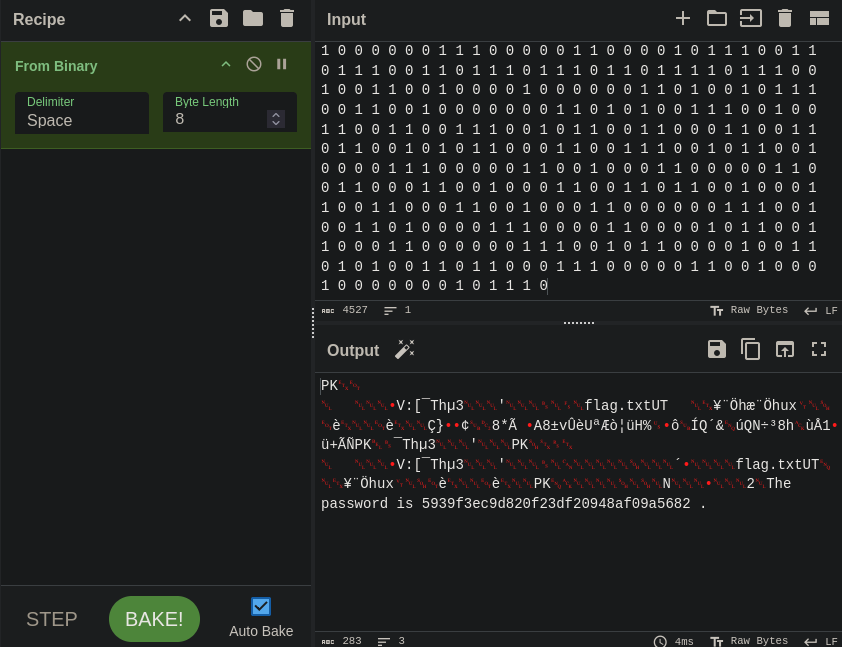Set breakpoint on From Binary
Image resolution: width=842 pixels, height=647 pixels.
tap(282, 64)
